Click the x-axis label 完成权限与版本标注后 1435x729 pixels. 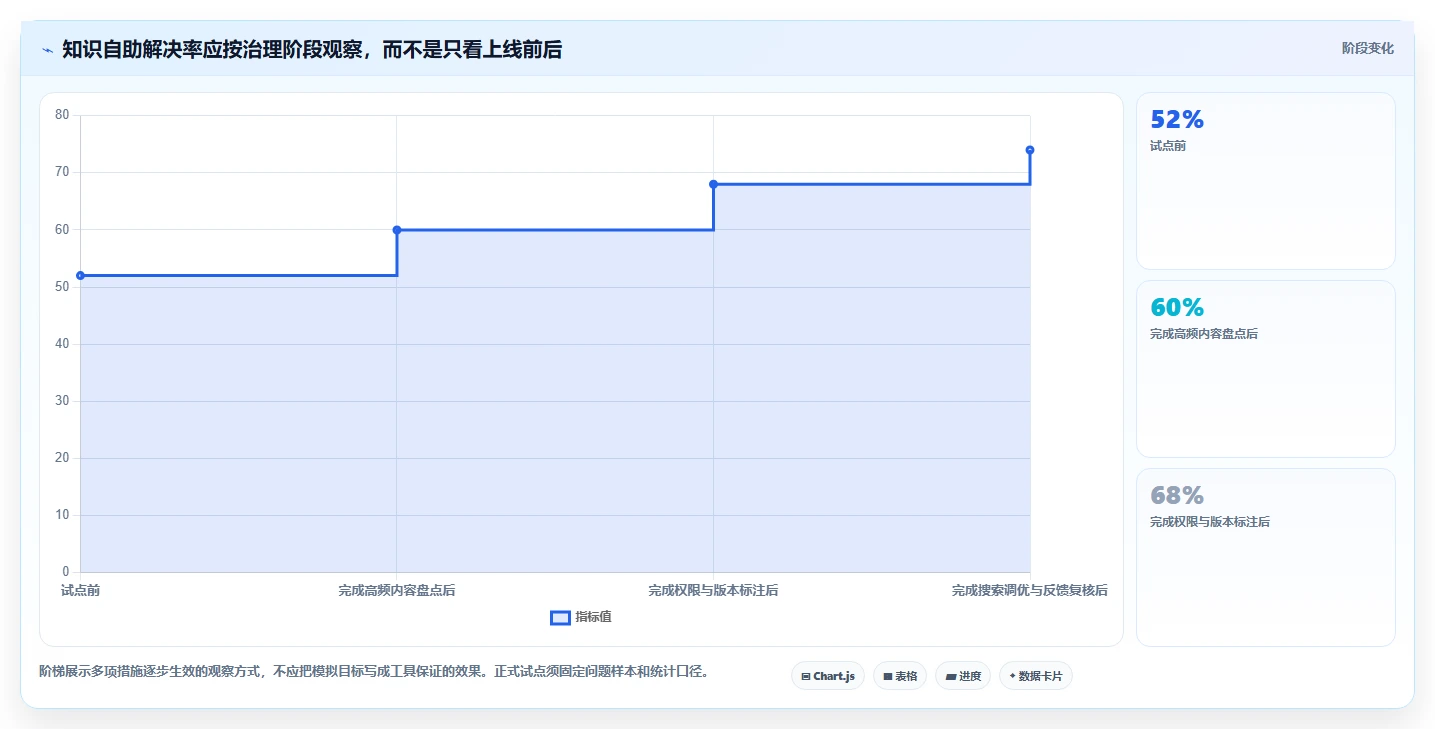pyautogui.click(x=713, y=591)
